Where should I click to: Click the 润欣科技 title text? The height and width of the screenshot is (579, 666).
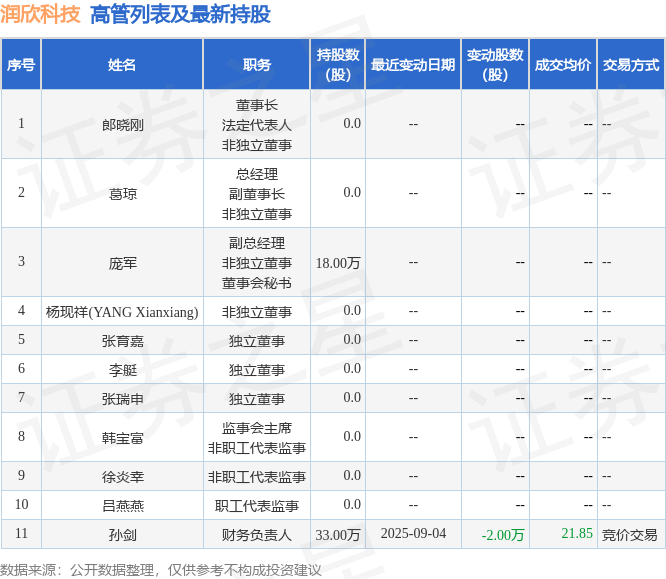[x=40, y=14]
